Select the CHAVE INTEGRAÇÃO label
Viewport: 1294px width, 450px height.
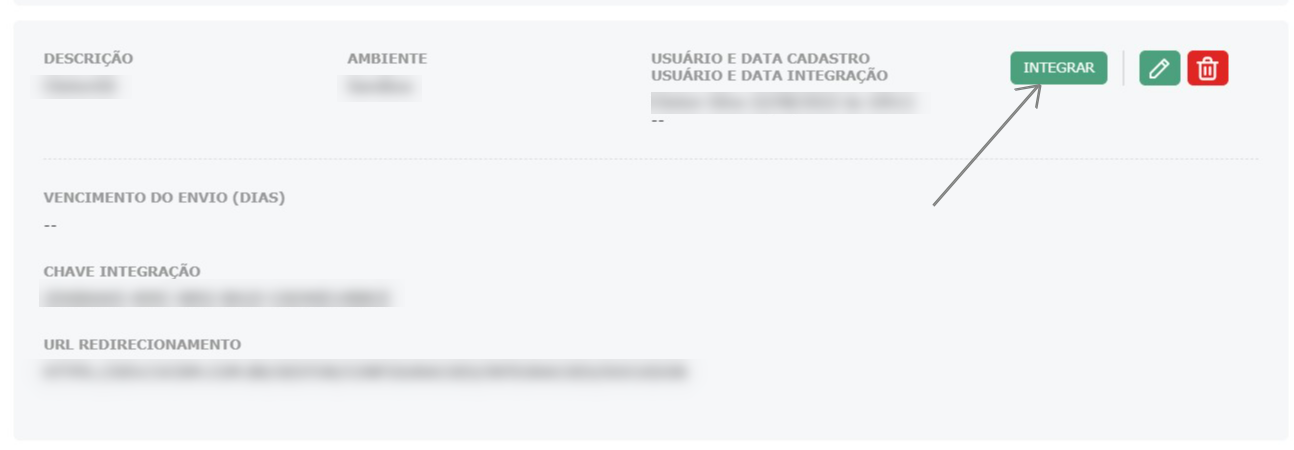122,272
